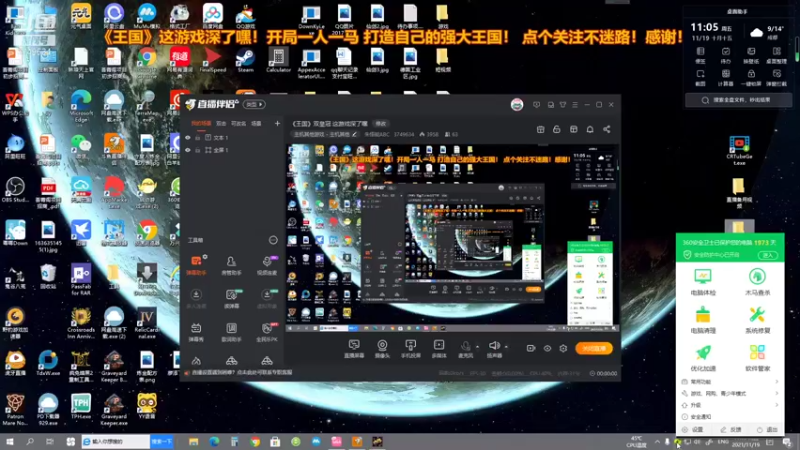Click the gift box icon above preview
Viewport: 800px width, 450px height.
point(540,130)
